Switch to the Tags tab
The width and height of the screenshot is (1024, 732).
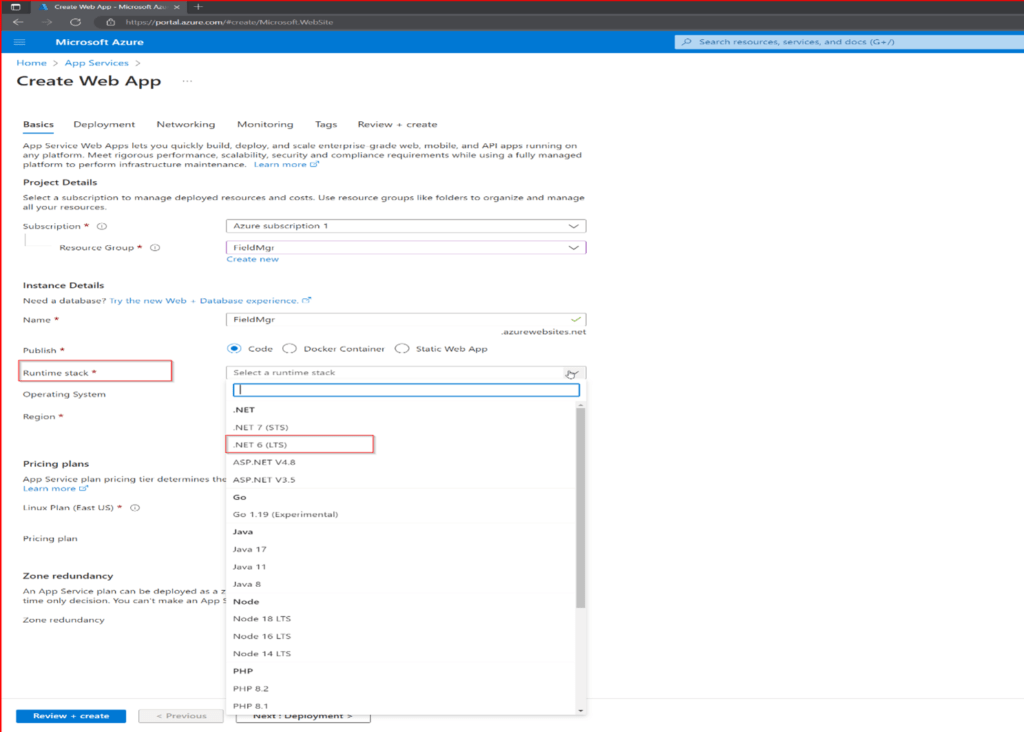point(326,124)
